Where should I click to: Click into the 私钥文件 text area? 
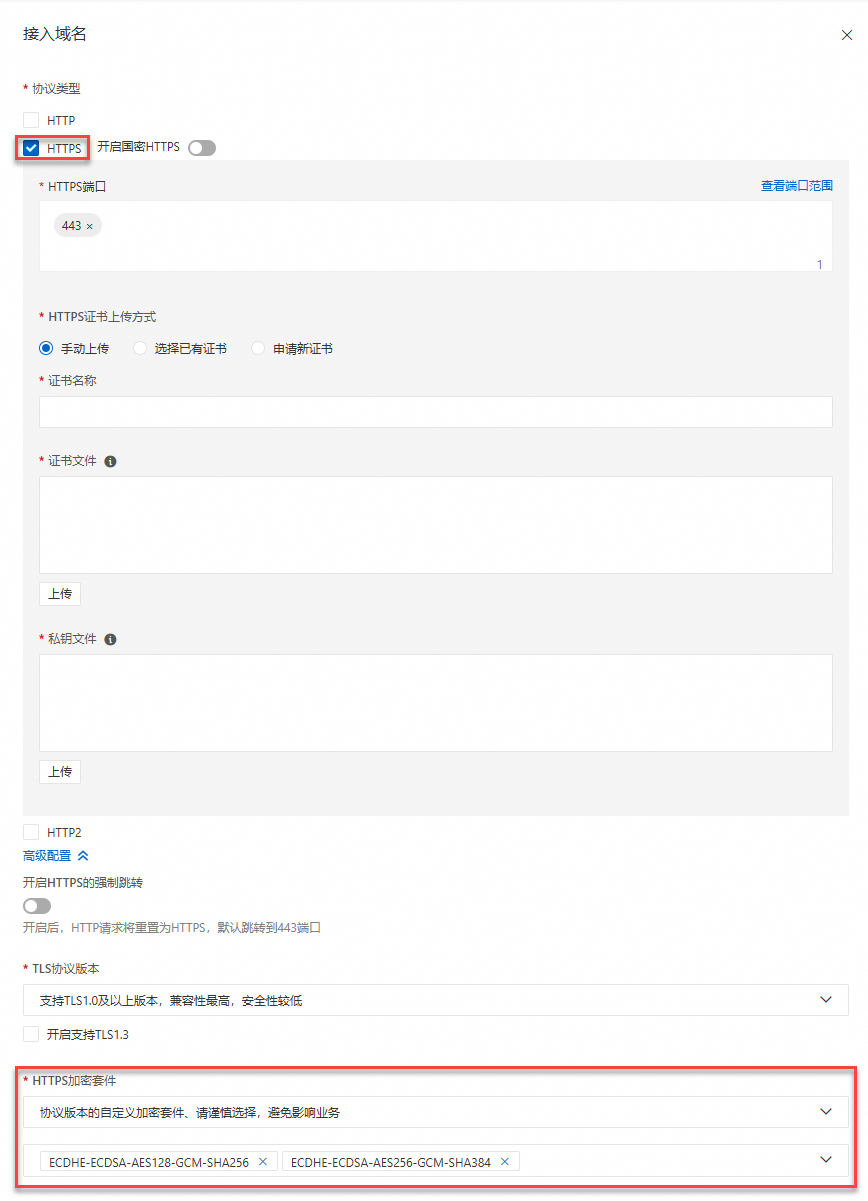(x=436, y=703)
